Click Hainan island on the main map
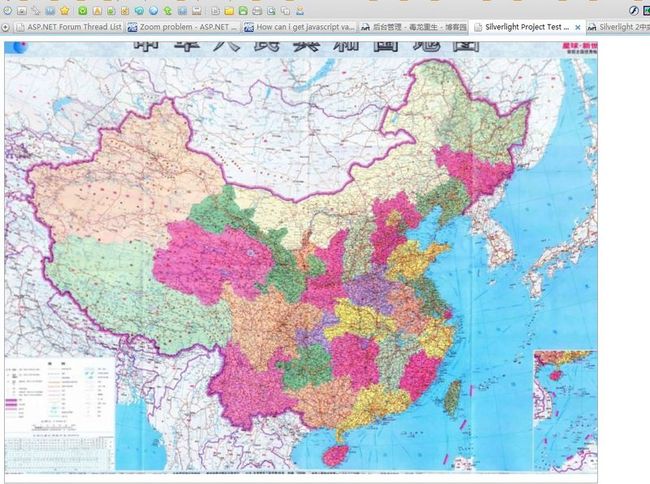Viewport: 650px width, 484px height. pos(335,455)
